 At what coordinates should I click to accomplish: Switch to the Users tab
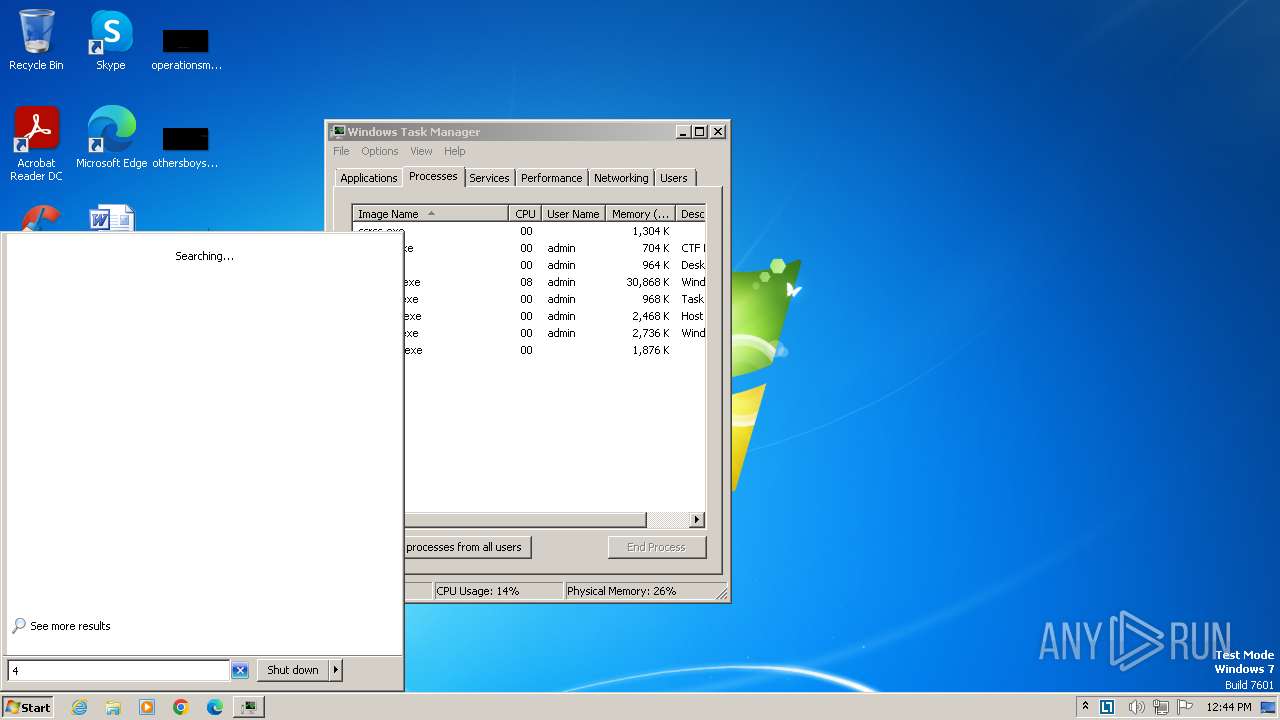[x=674, y=178]
